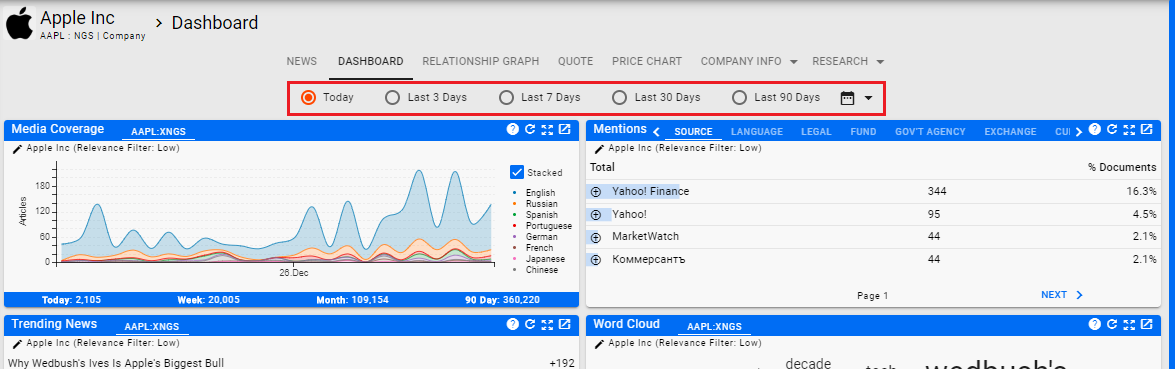Expand the Yahoo! Finance source row
The image size is (1175, 369).
point(596,192)
